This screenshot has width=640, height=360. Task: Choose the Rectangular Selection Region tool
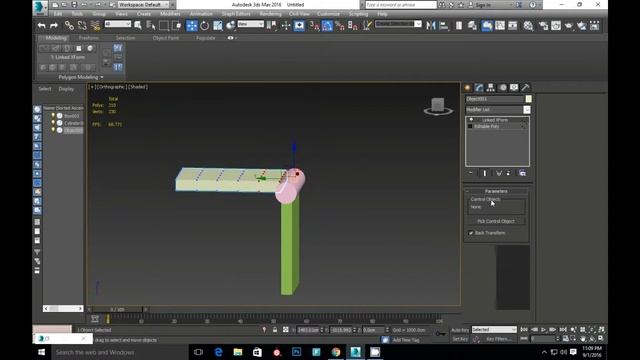(x=164, y=26)
